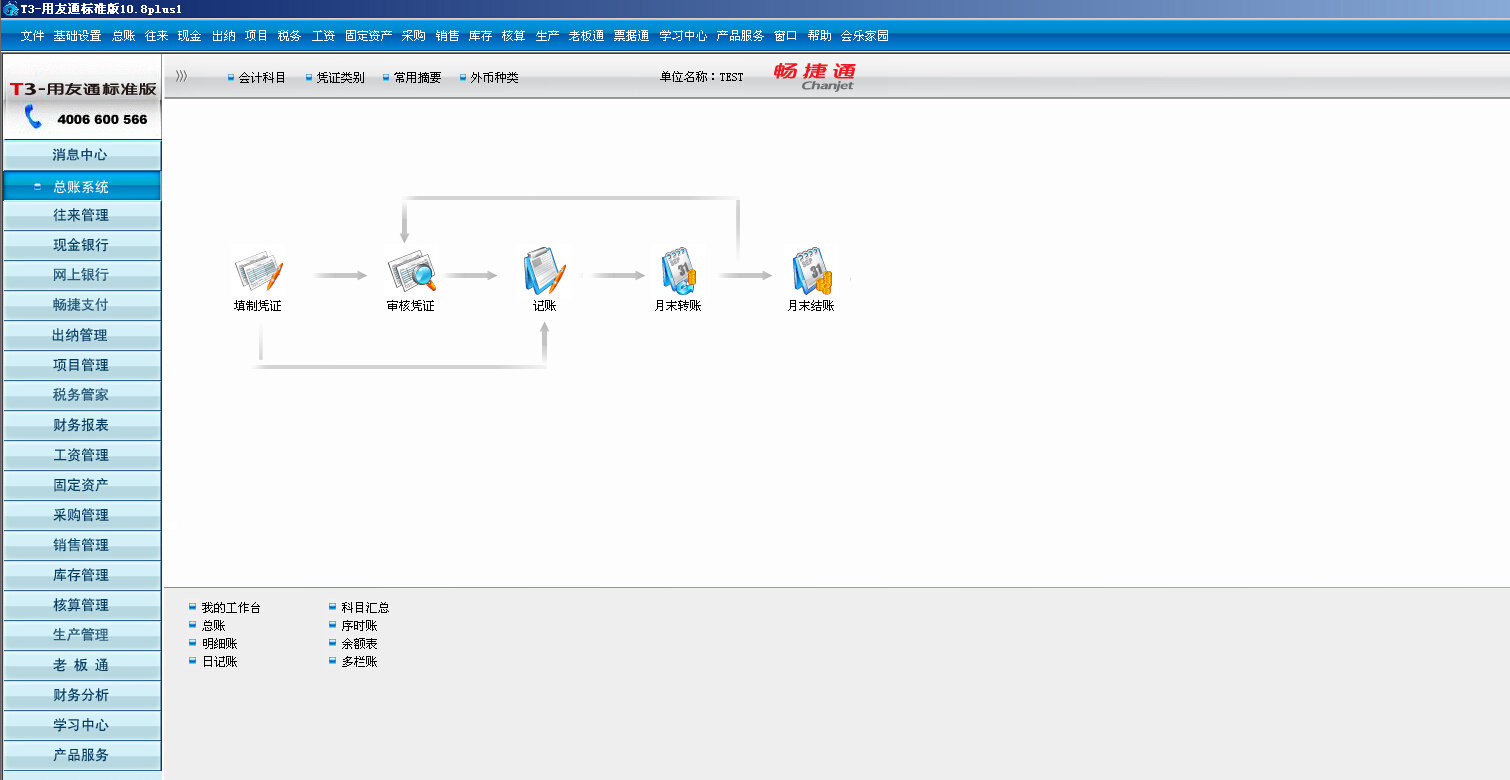
Task: Open the 凭证类别 shortcut link
Action: pos(340,78)
